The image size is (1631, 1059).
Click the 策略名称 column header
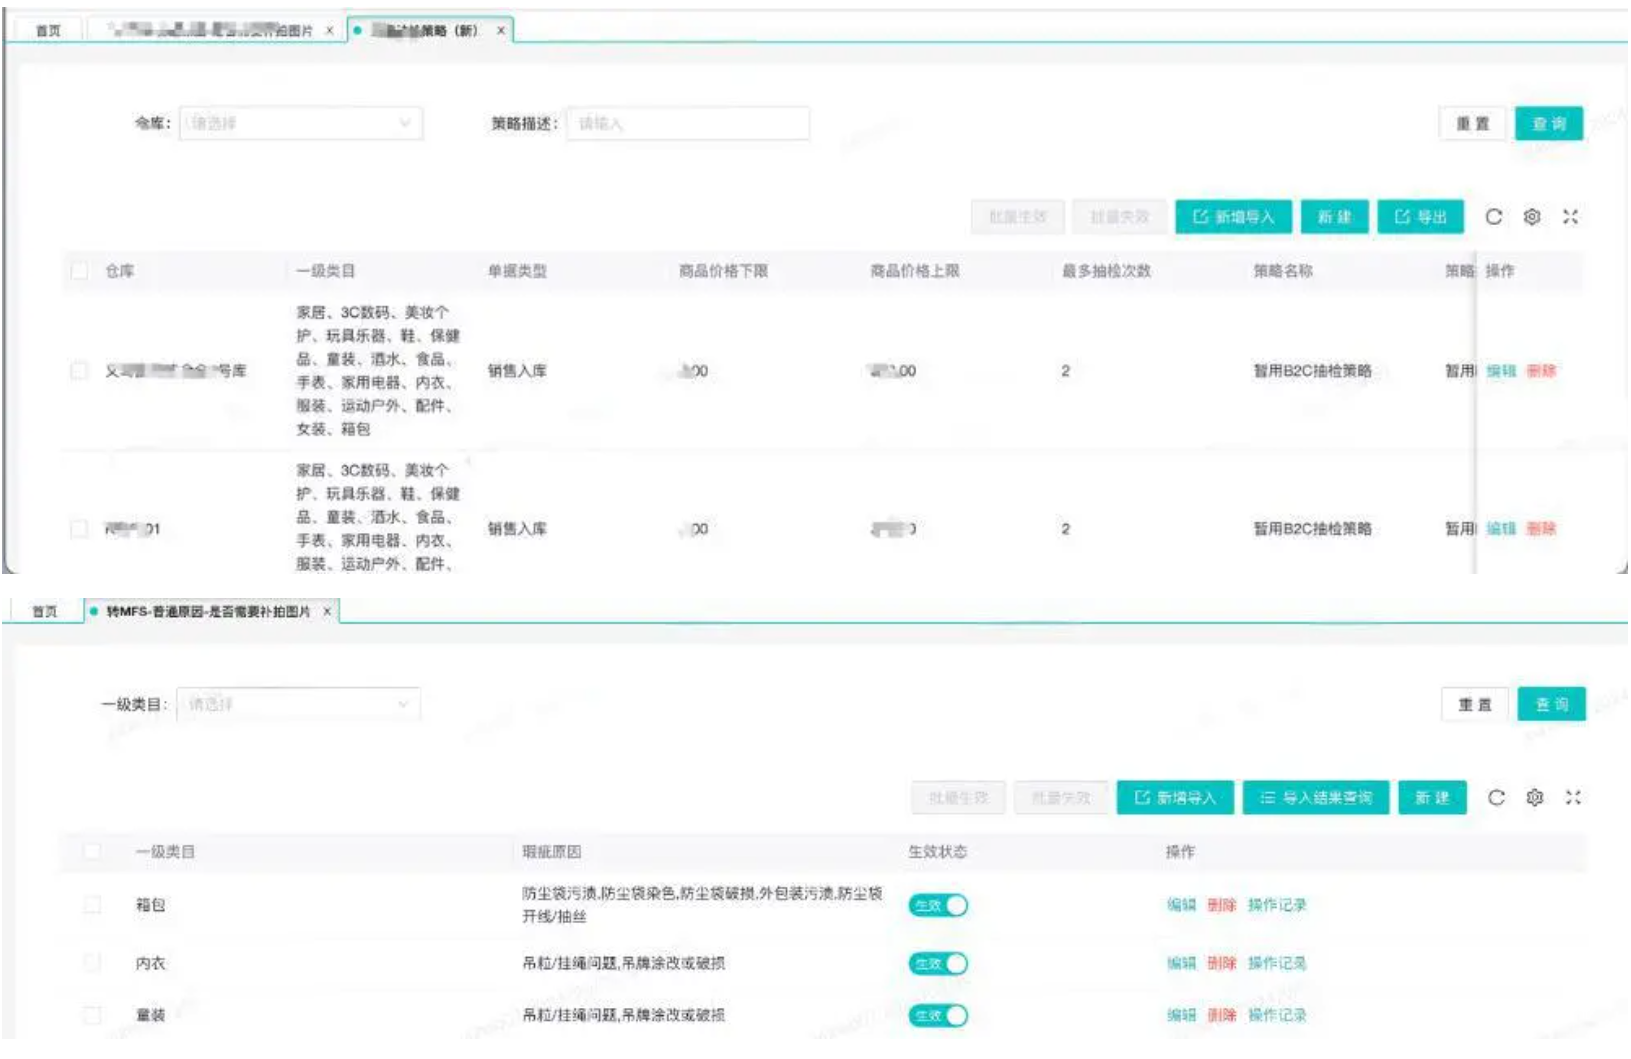click(1283, 270)
